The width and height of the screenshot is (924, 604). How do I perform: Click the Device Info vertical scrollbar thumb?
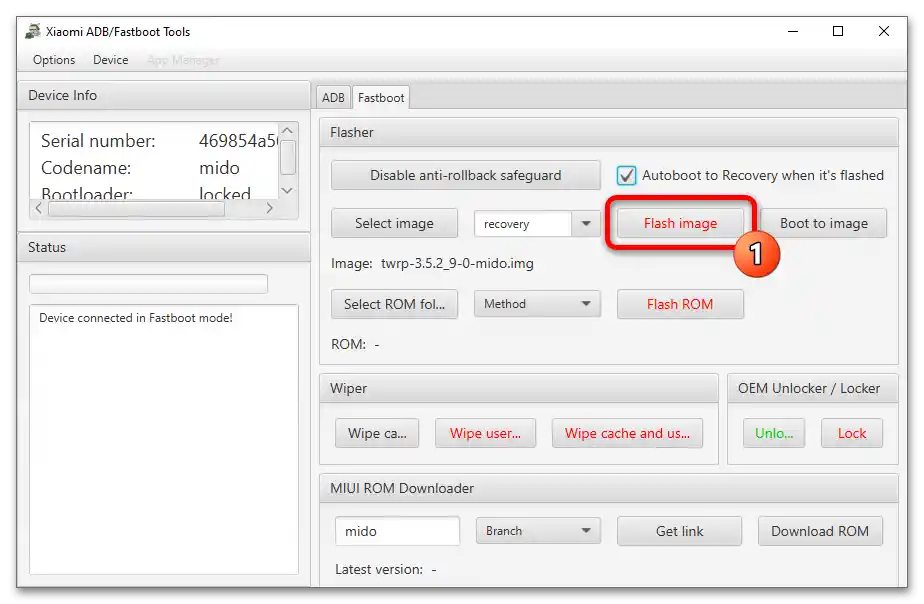(x=288, y=157)
